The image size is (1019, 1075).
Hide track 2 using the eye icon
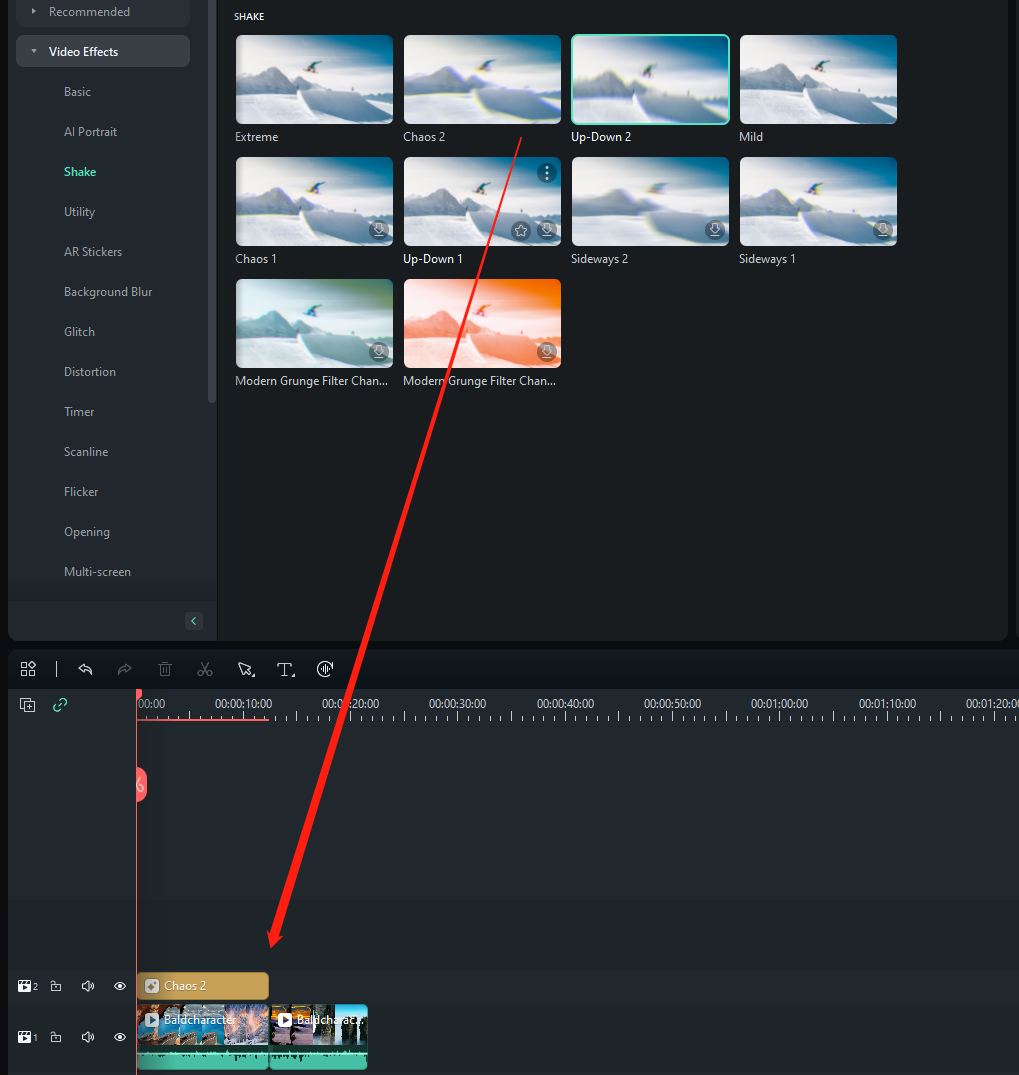coord(120,986)
